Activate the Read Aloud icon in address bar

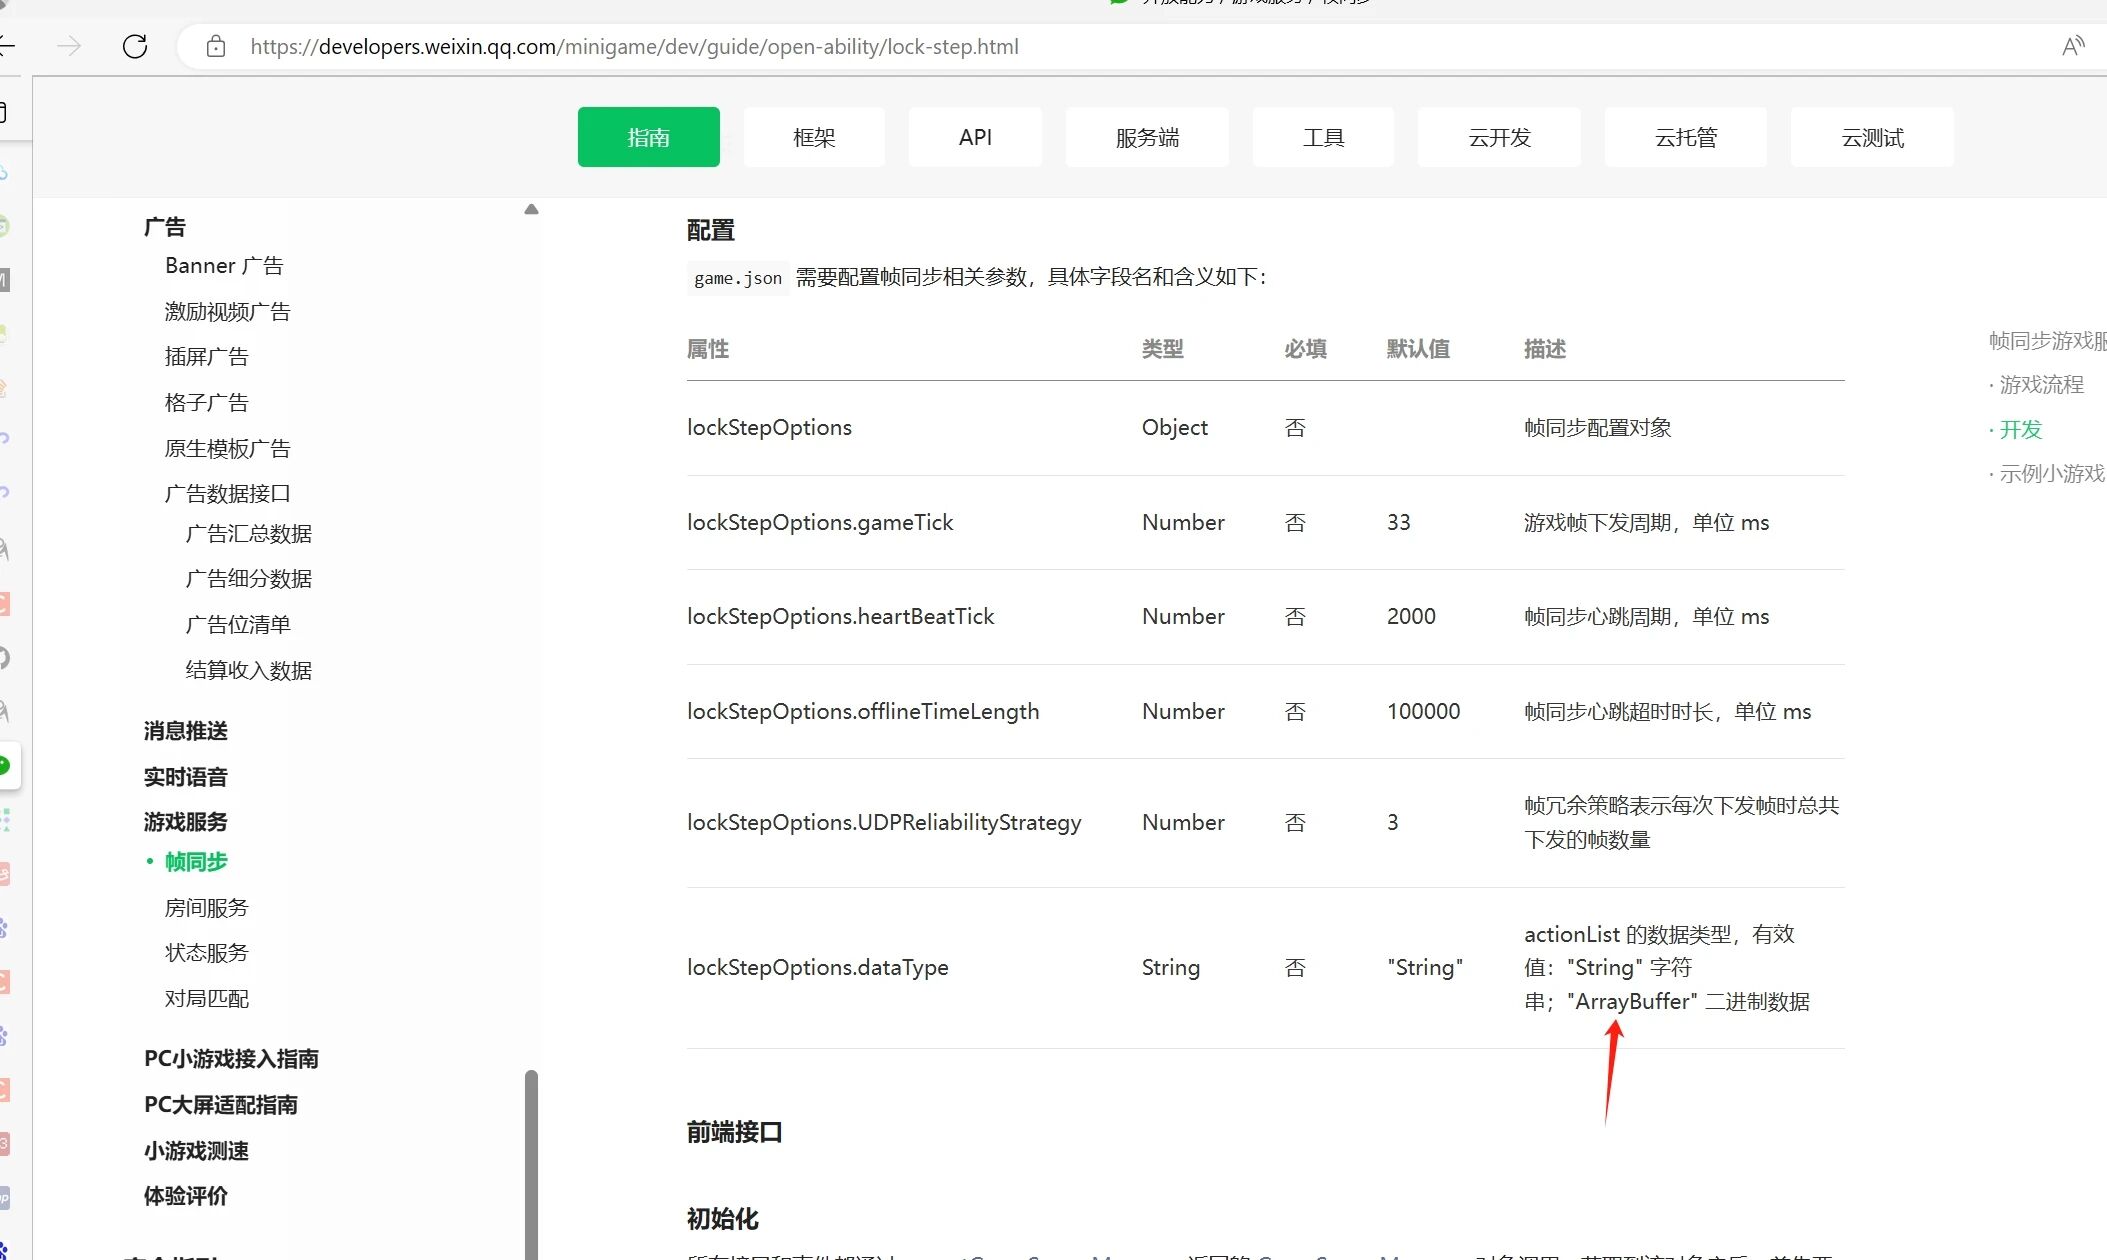click(2073, 46)
